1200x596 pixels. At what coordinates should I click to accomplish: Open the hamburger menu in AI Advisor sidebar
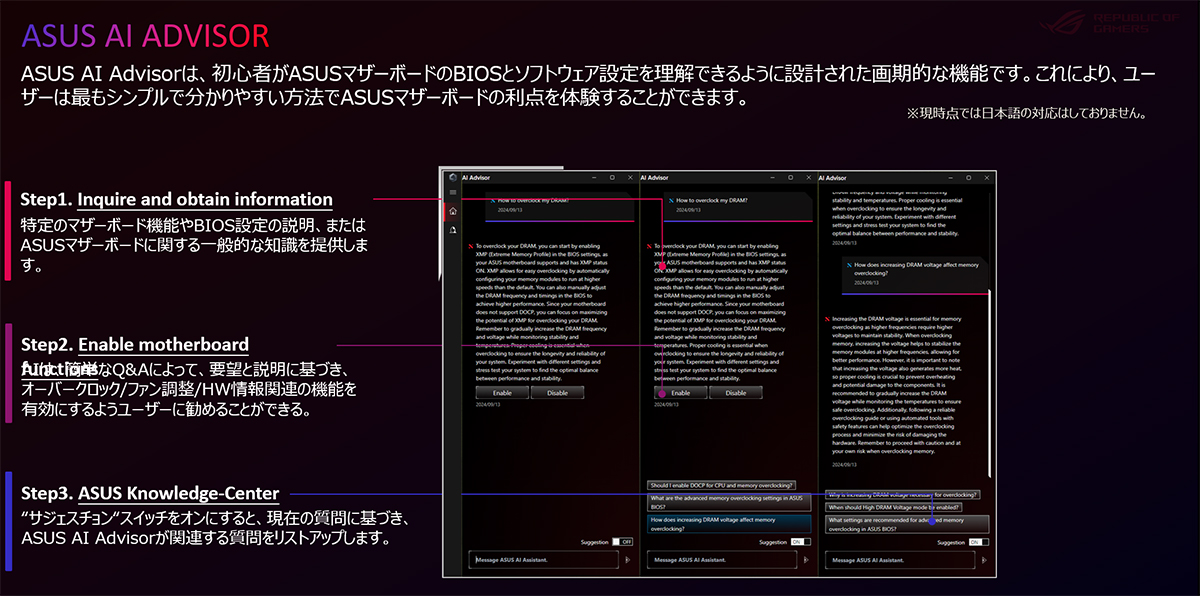coord(452,193)
